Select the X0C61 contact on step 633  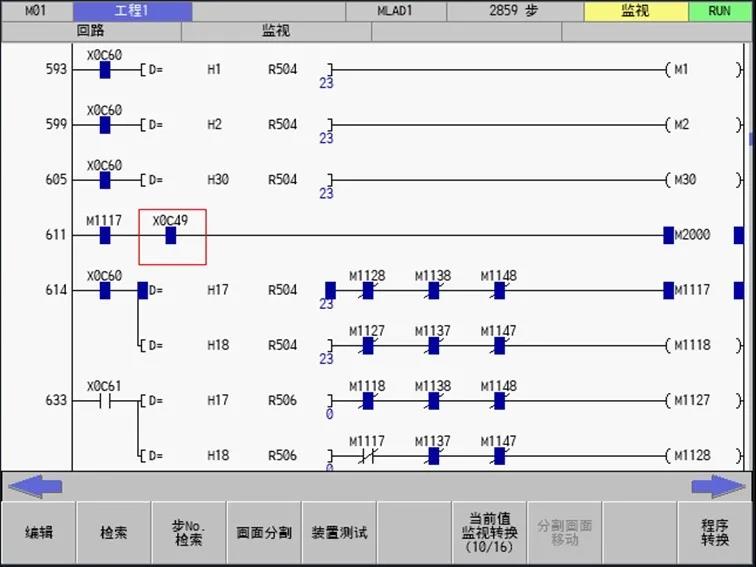[x=104, y=400]
